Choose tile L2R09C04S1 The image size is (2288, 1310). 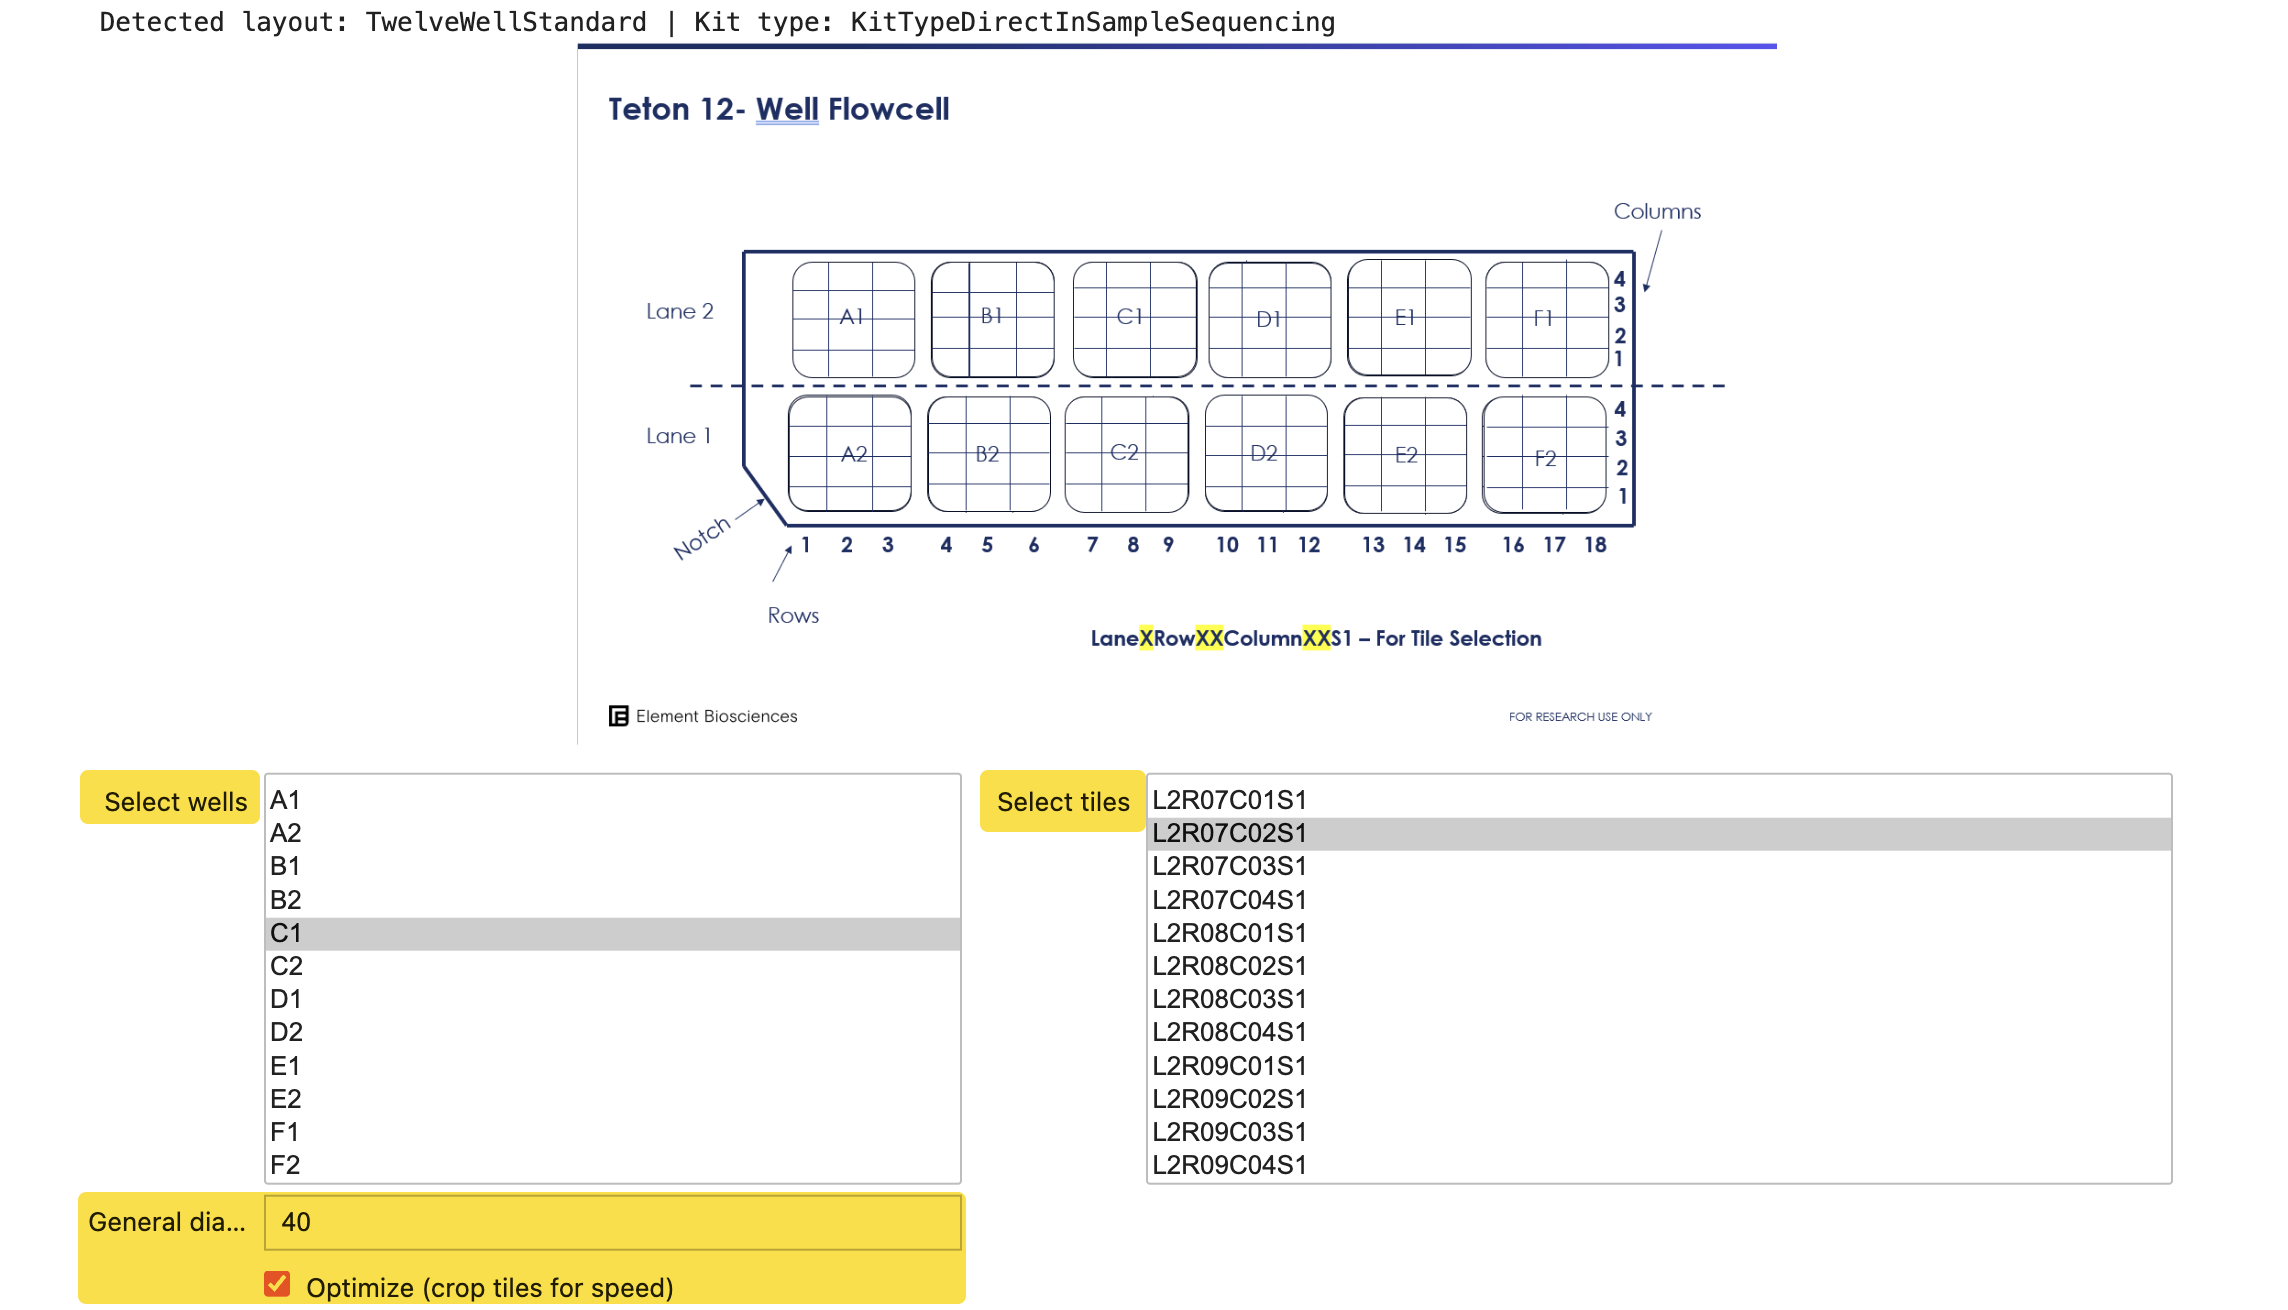pyautogui.click(x=1659, y=1165)
